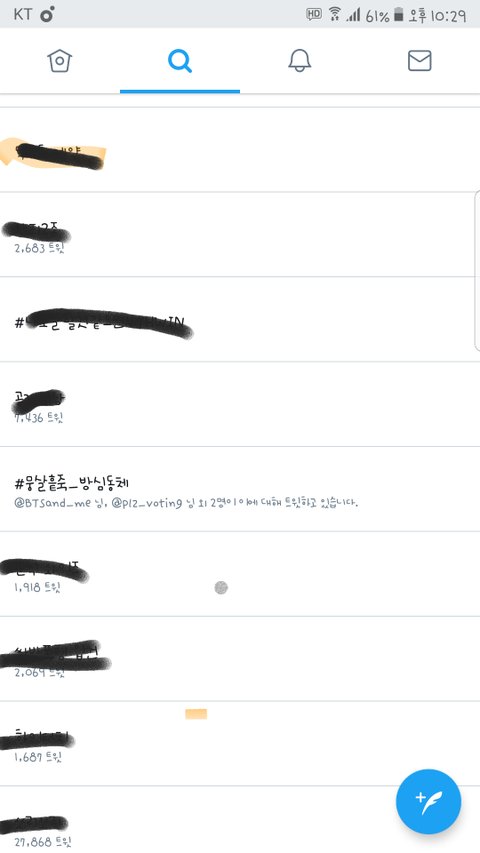This screenshot has width=480, height=853.
Task: Open the trend with 7,436 tweets
Action: coord(240,404)
